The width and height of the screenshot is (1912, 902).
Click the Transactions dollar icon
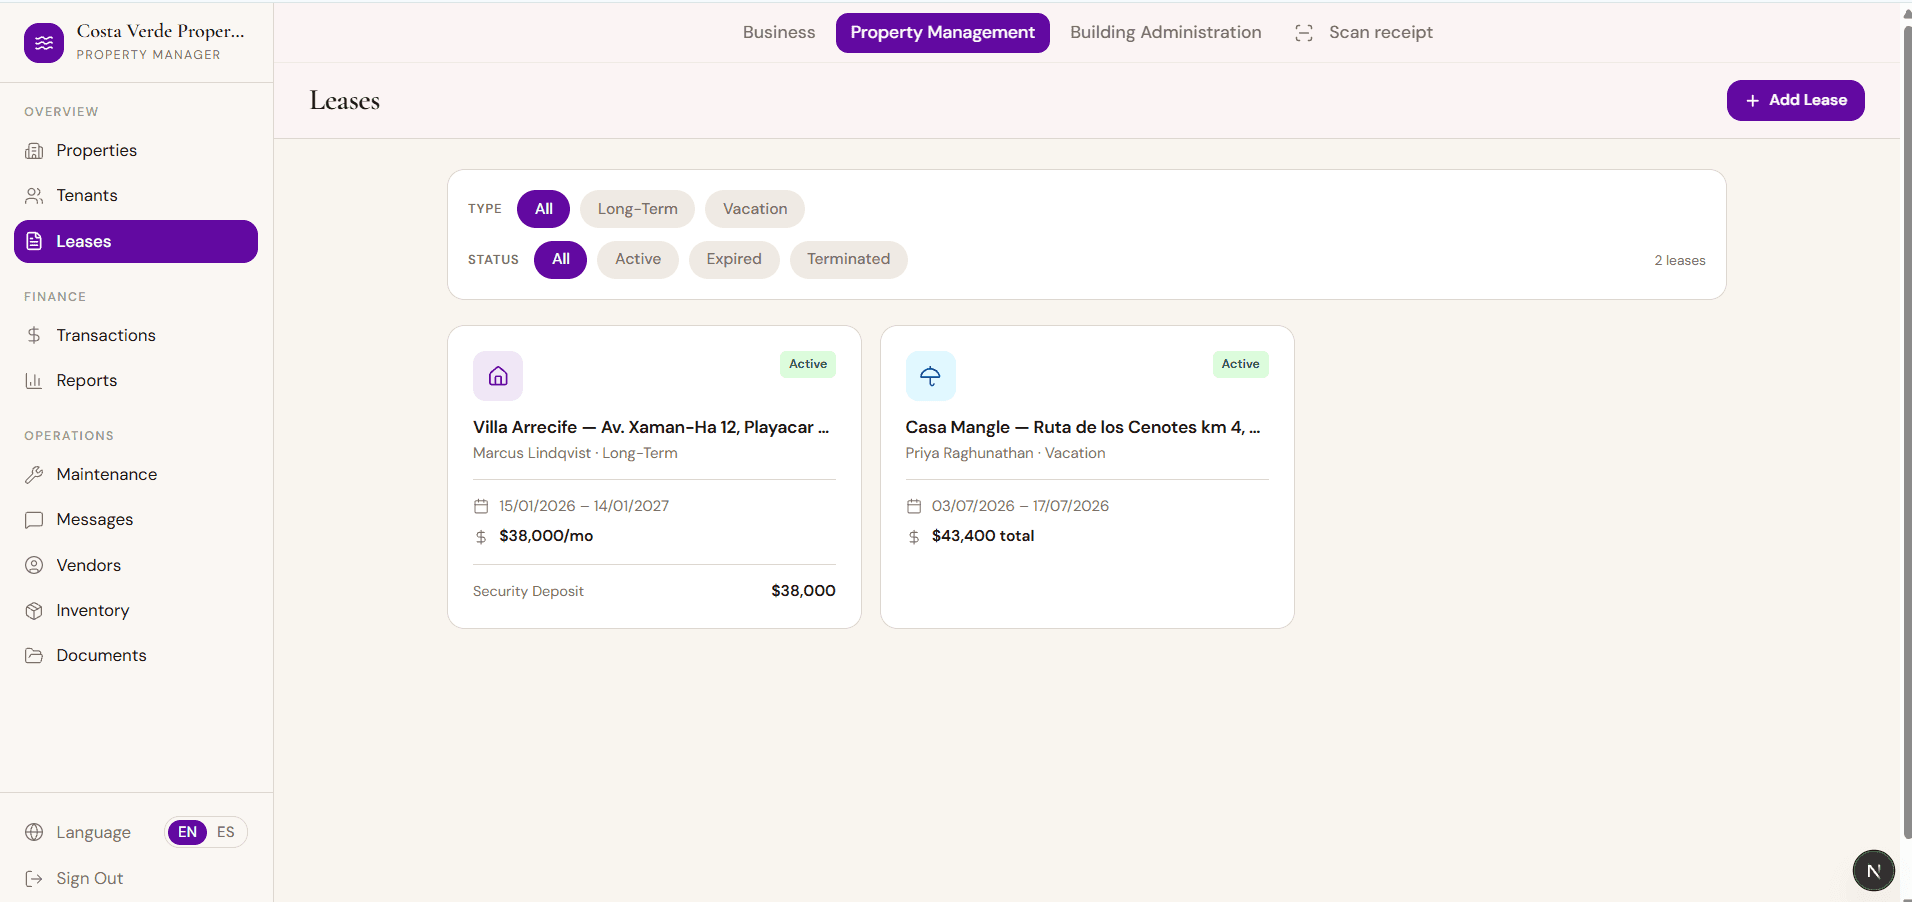34,335
